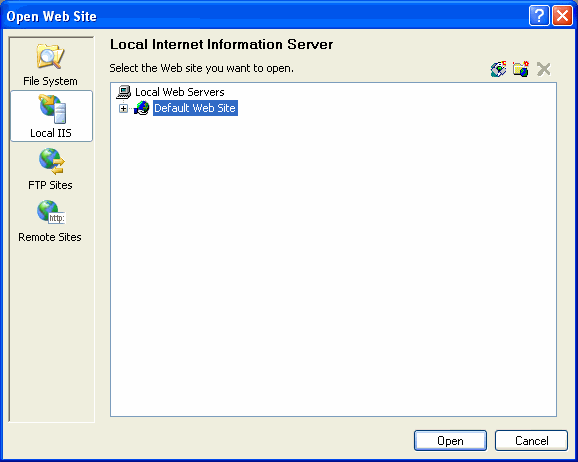
Task: Click the Open button
Action: (x=450, y=441)
